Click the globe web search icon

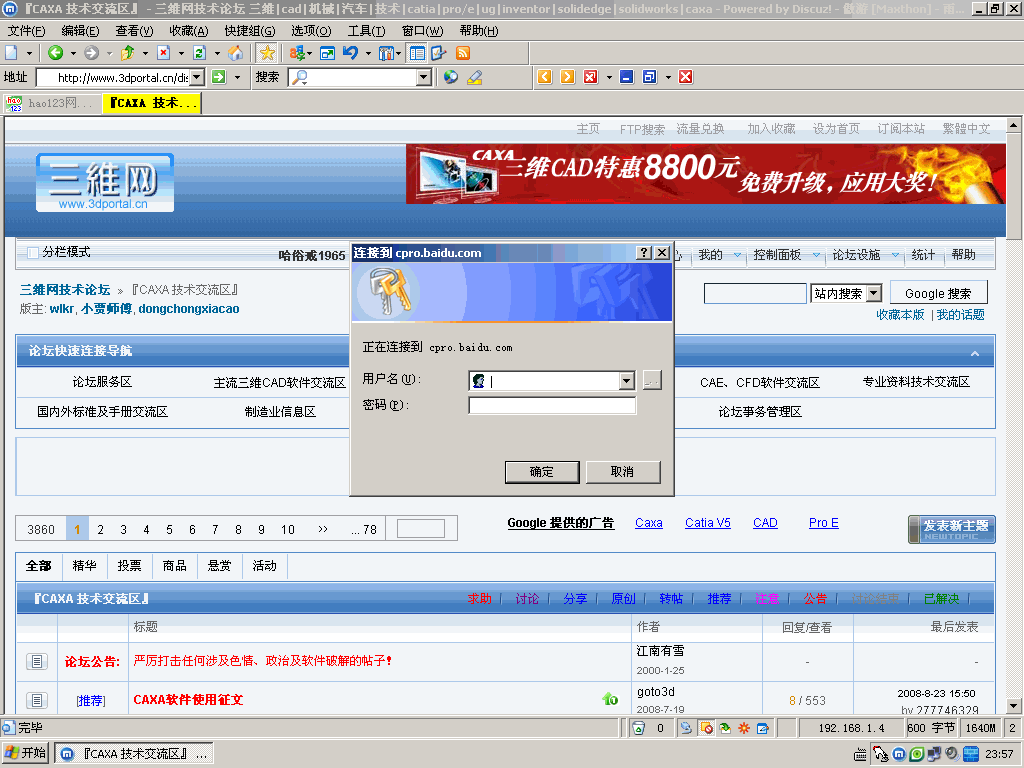click(451, 77)
